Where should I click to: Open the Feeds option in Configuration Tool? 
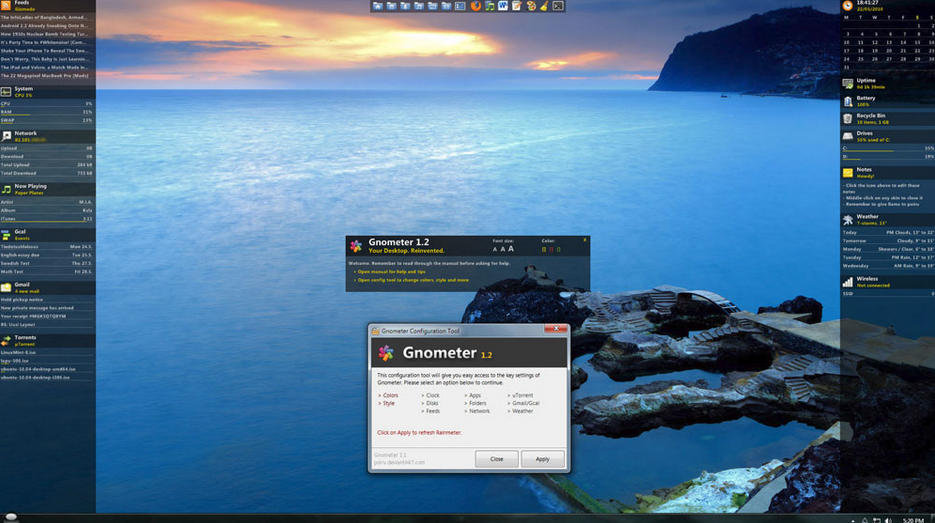pos(431,411)
